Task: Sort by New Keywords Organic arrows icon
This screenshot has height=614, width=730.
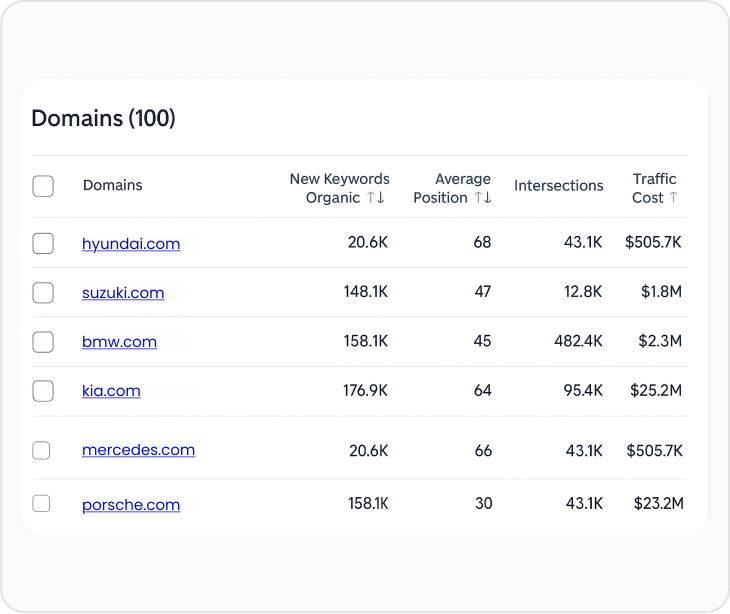Action: pos(376,198)
